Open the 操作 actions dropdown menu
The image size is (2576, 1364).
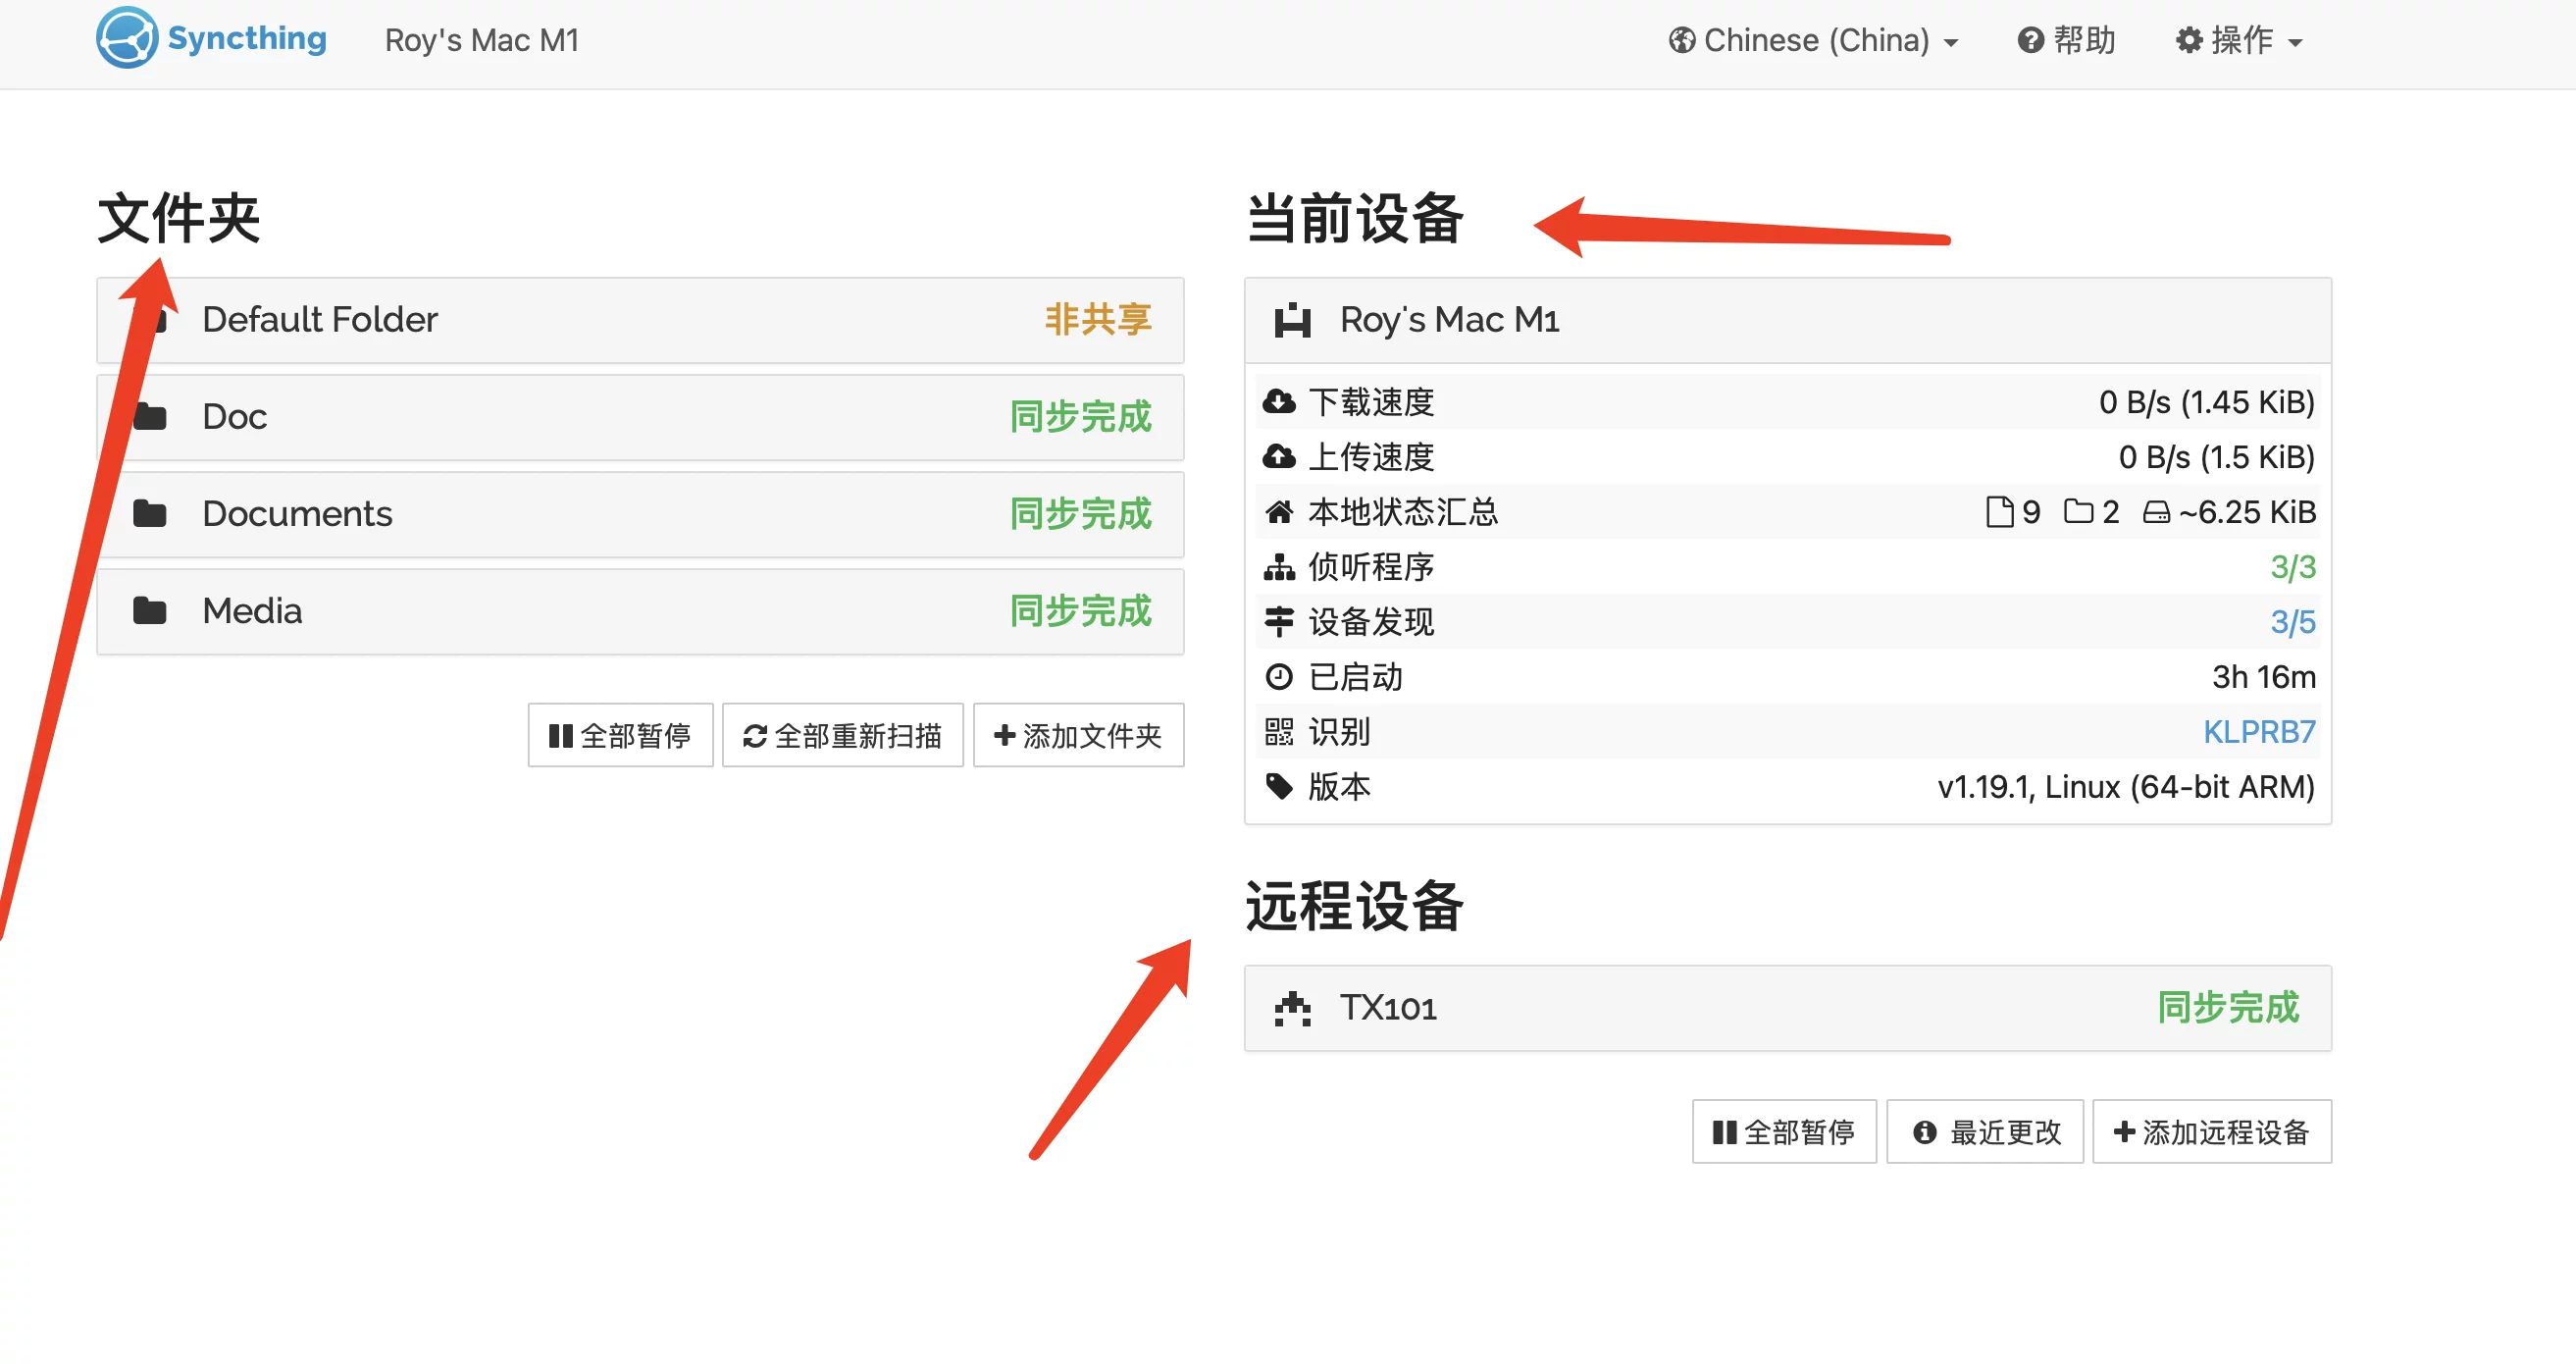[x=2240, y=40]
